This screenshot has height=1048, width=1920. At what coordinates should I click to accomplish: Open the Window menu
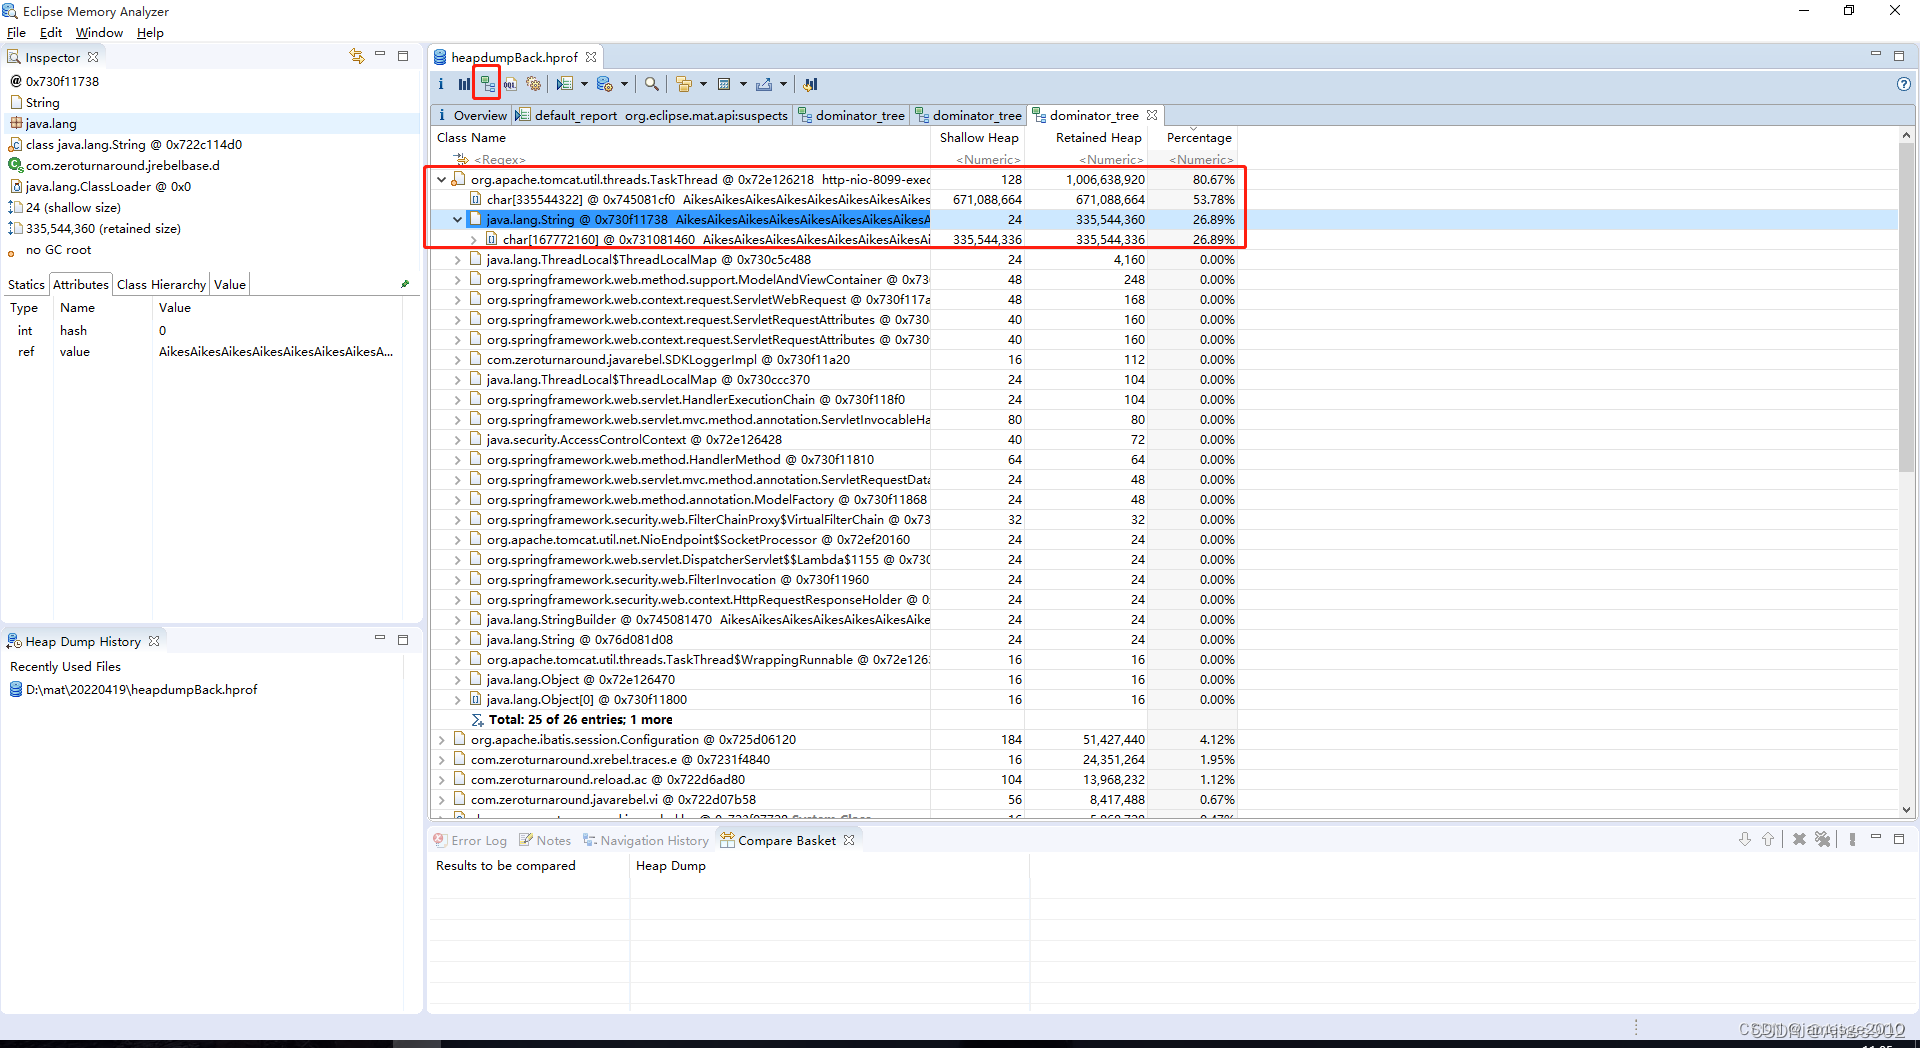tap(99, 33)
